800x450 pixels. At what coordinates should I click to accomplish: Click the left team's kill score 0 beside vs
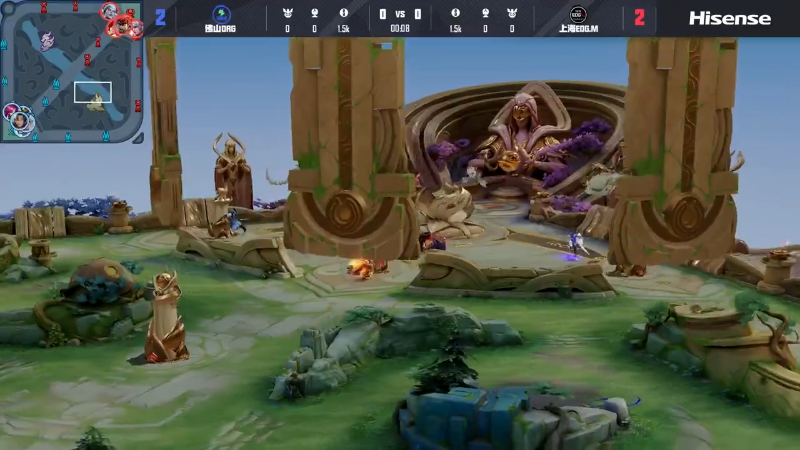coord(383,14)
